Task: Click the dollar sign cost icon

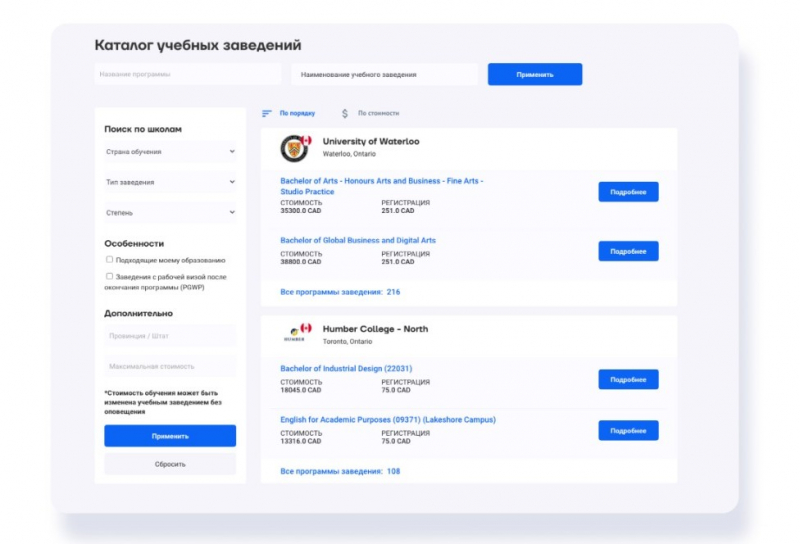Action: click(345, 114)
